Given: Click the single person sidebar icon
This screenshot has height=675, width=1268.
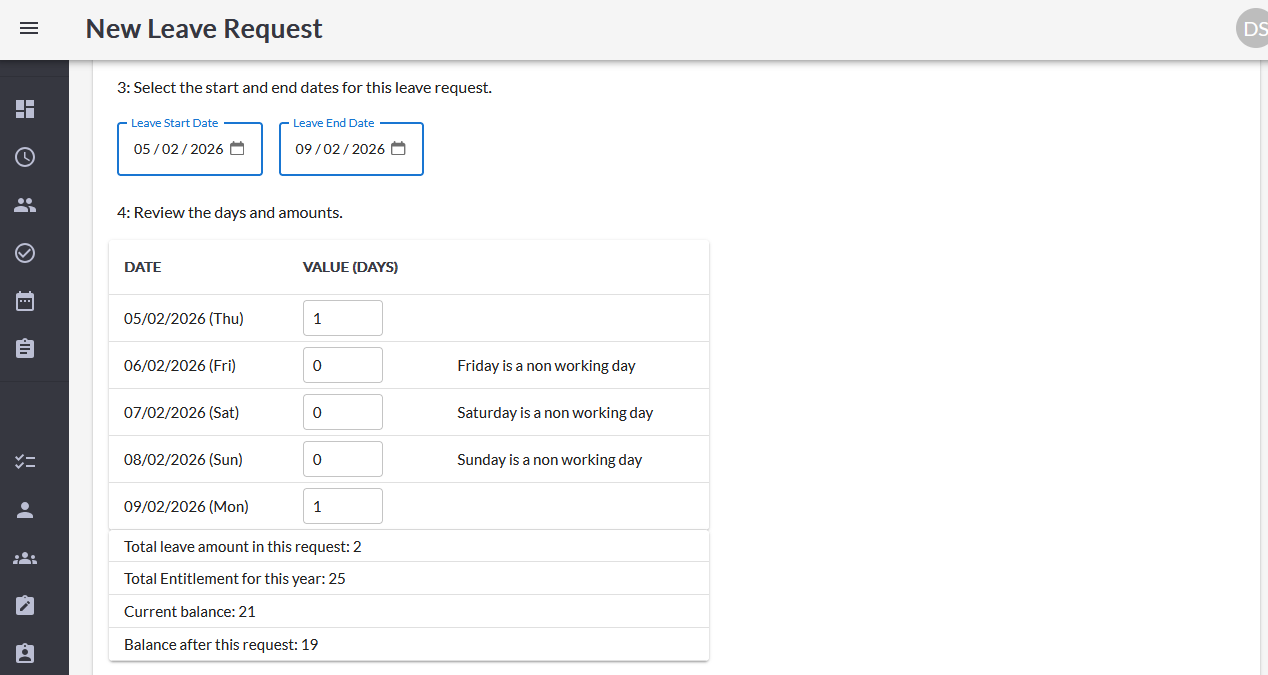Looking at the screenshot, I should (25, 510).
